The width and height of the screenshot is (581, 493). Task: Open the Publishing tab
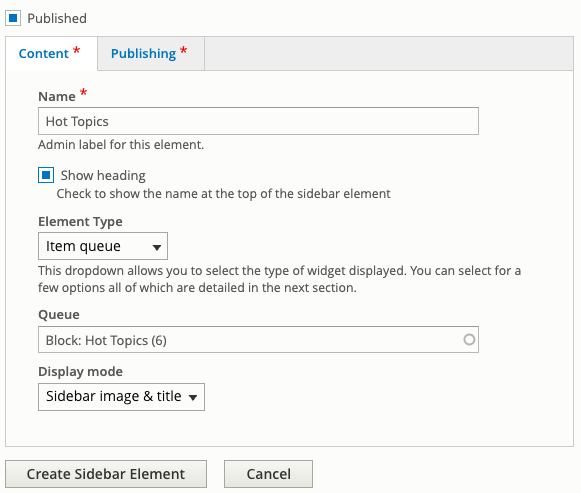149,53
